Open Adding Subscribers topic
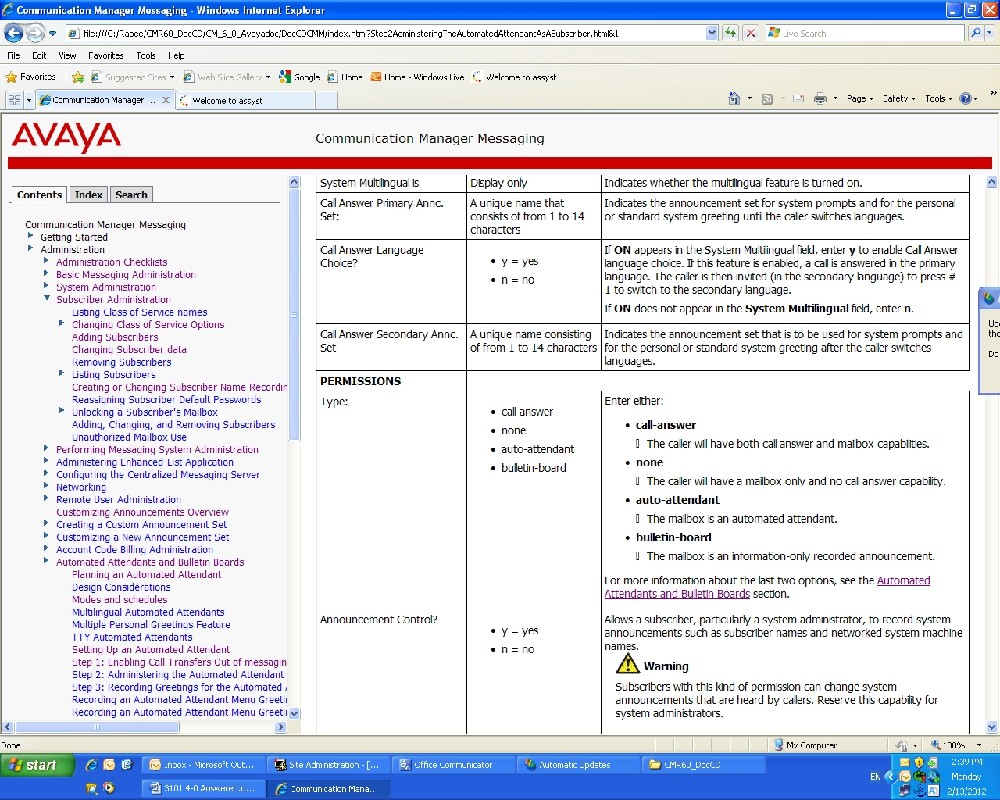 (115, 337)
